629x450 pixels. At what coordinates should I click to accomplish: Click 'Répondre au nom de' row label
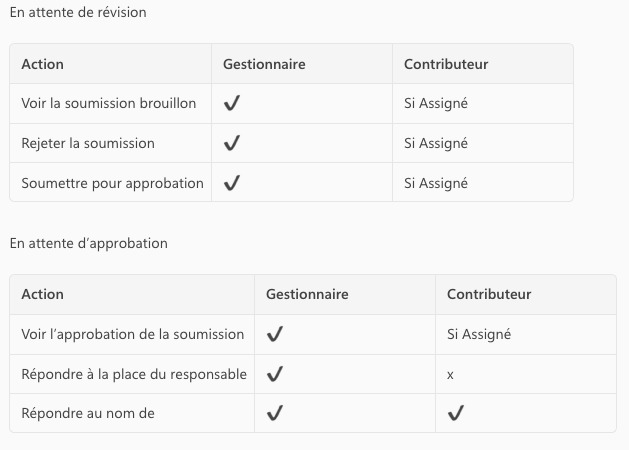point(88,413)
